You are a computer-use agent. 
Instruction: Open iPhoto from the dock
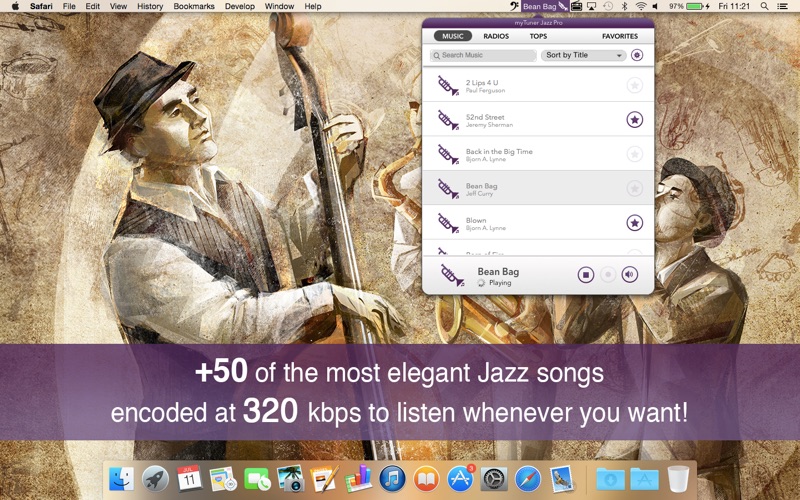[x=291, y=479]
